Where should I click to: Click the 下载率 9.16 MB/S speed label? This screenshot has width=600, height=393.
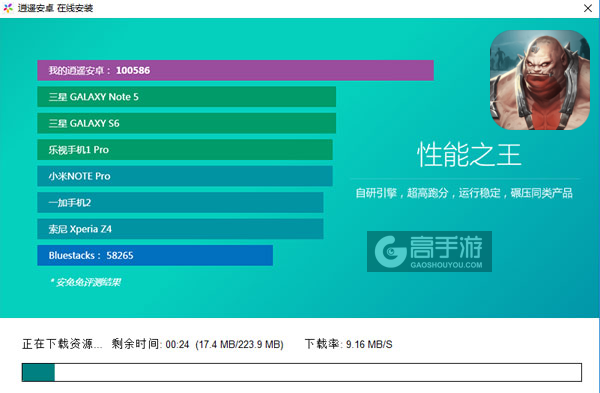349,344
